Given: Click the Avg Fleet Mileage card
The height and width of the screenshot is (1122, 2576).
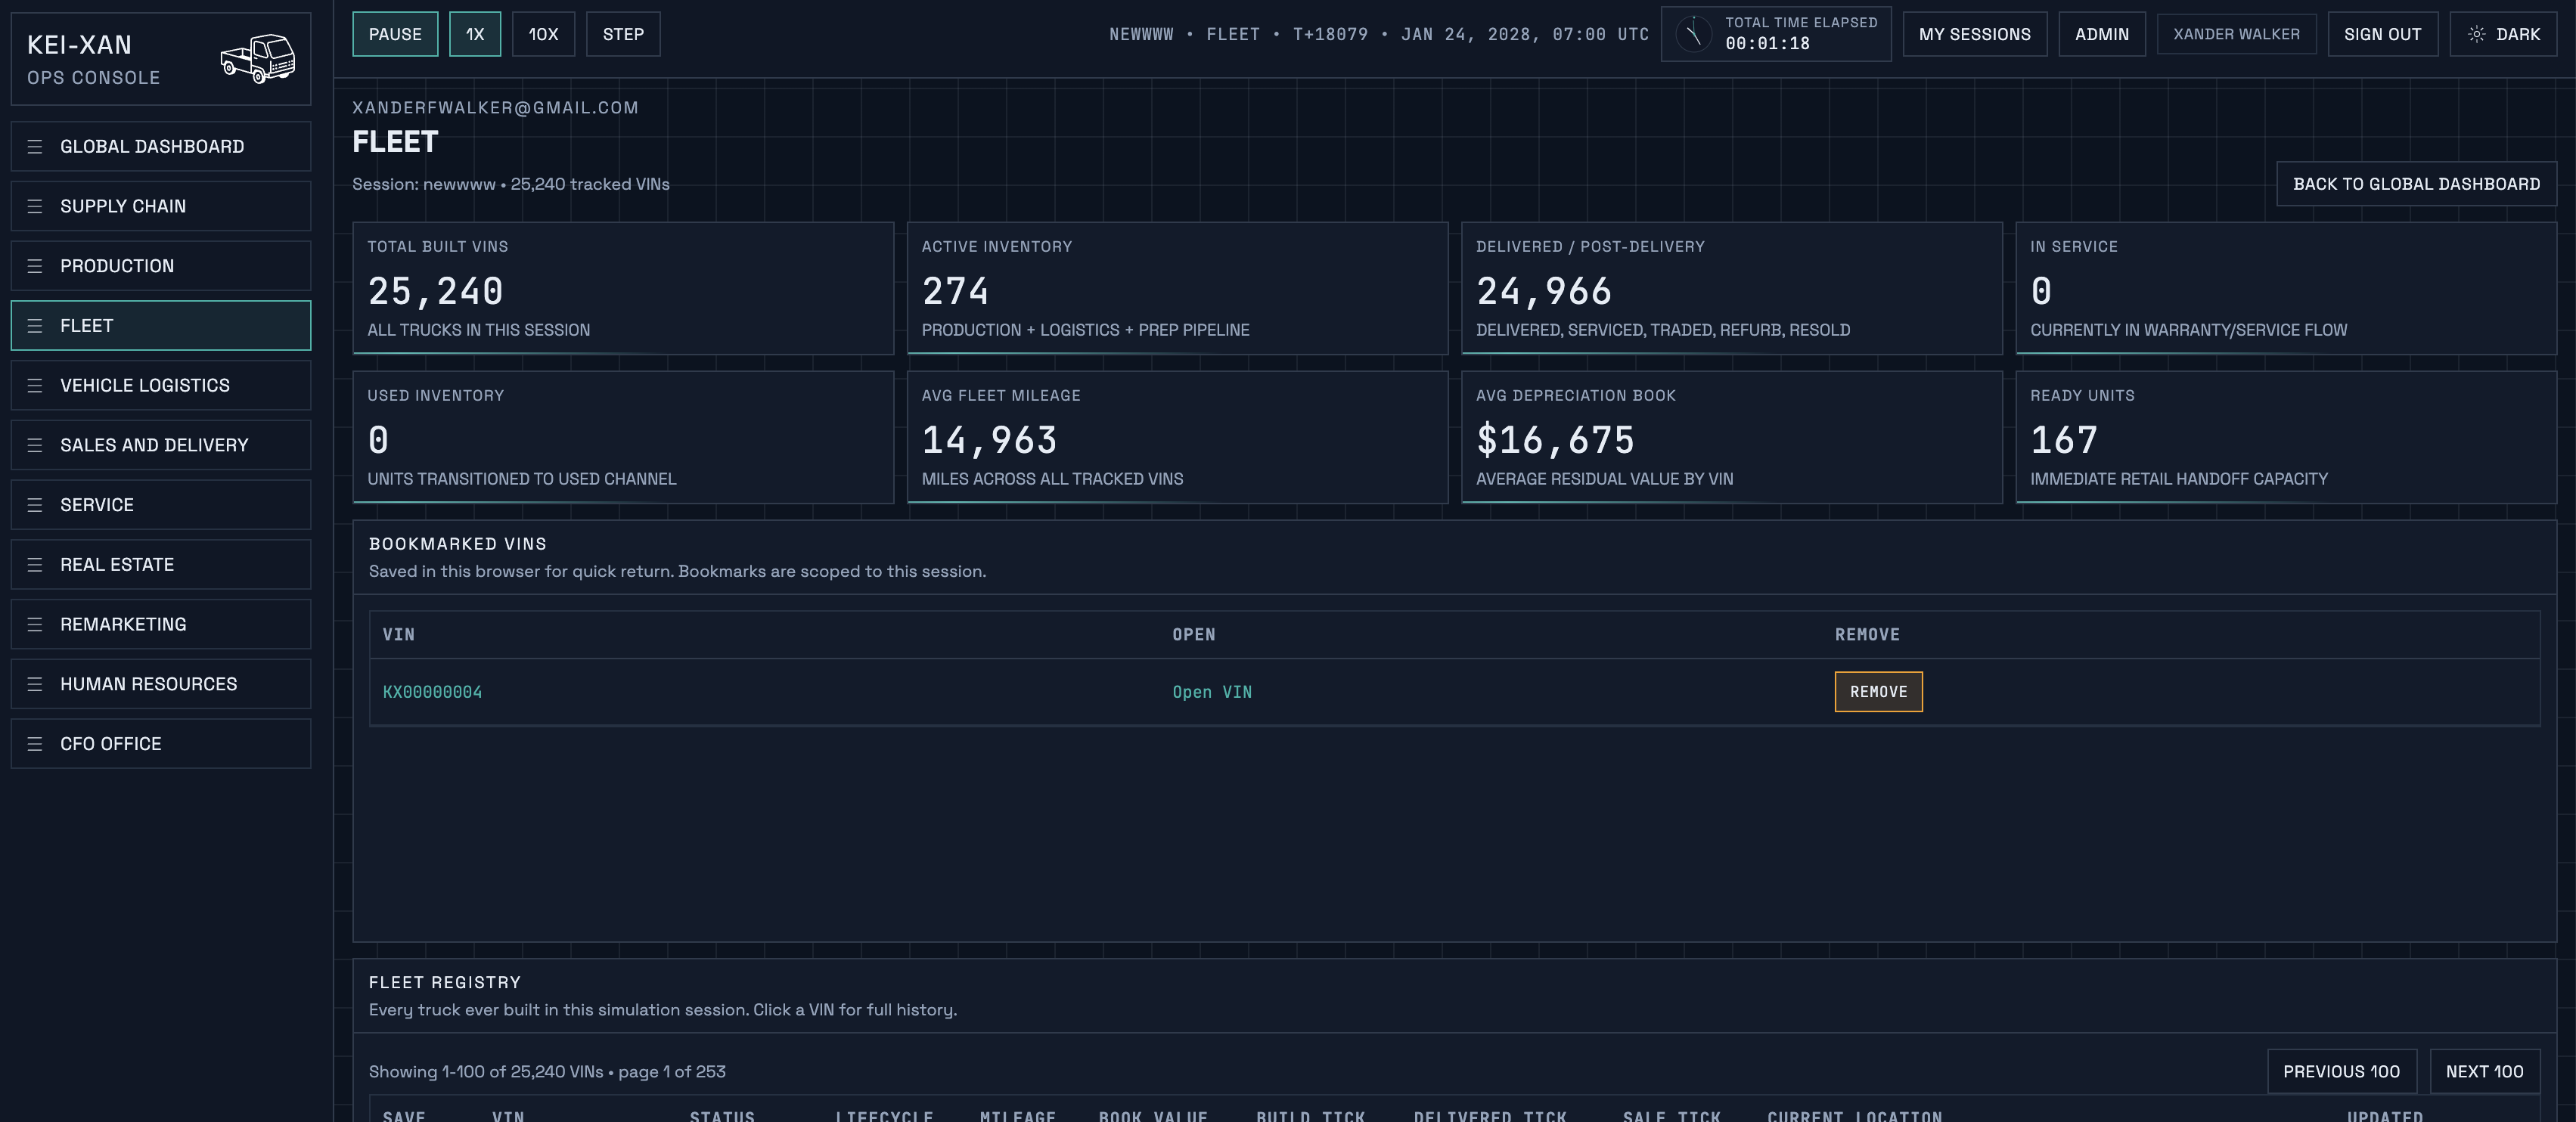Looking at the screenshot, I should (x=1177, y=437).
